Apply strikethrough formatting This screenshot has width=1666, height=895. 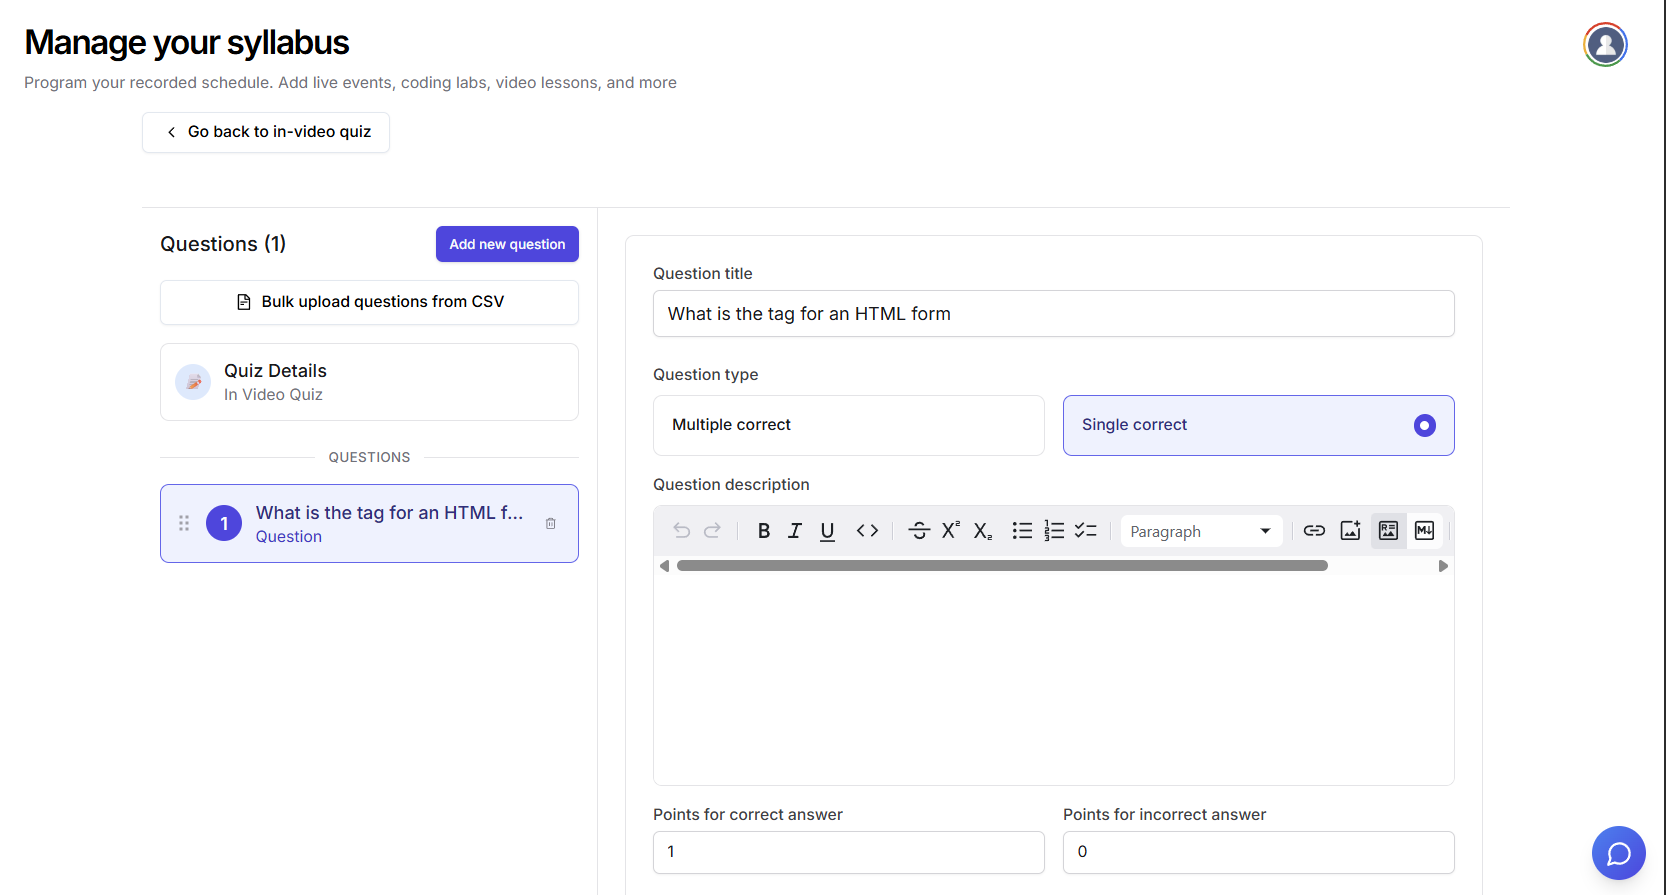[919, 531]
